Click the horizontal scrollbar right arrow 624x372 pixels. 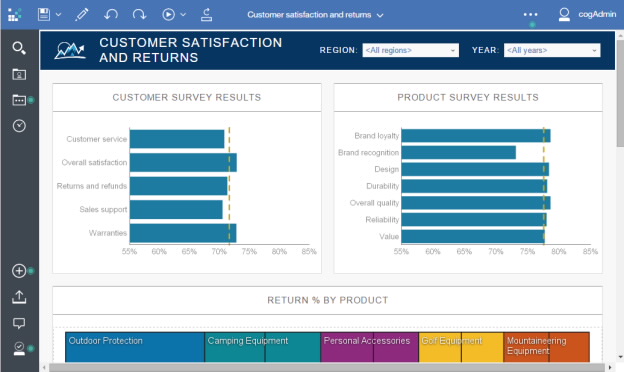click(x=610, y=367)
